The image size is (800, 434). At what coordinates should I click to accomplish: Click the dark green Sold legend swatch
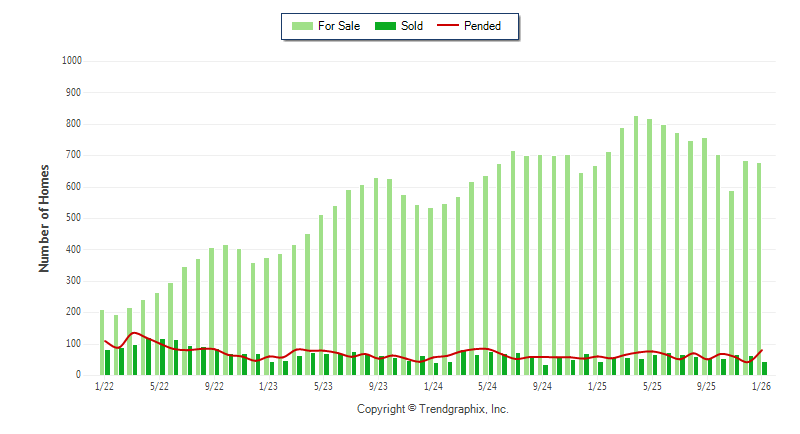point(384,26)
